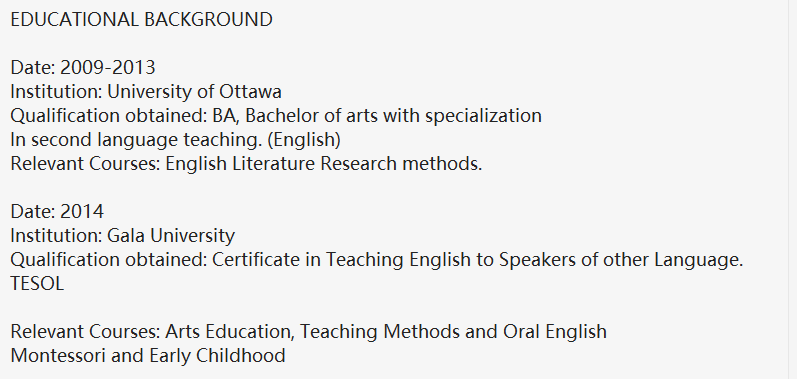This screenshot has height=379, width=797.
Task: Click the text English Literature Research methods
Action: pyautogui.click(x=324, y=164)
